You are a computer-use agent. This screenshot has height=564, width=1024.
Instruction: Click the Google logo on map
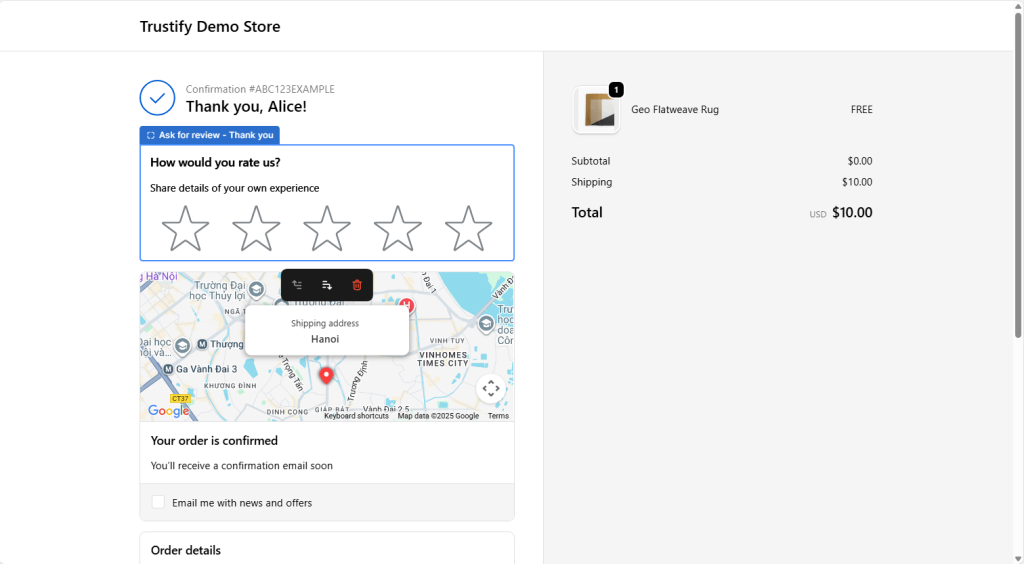coord(168,411)
